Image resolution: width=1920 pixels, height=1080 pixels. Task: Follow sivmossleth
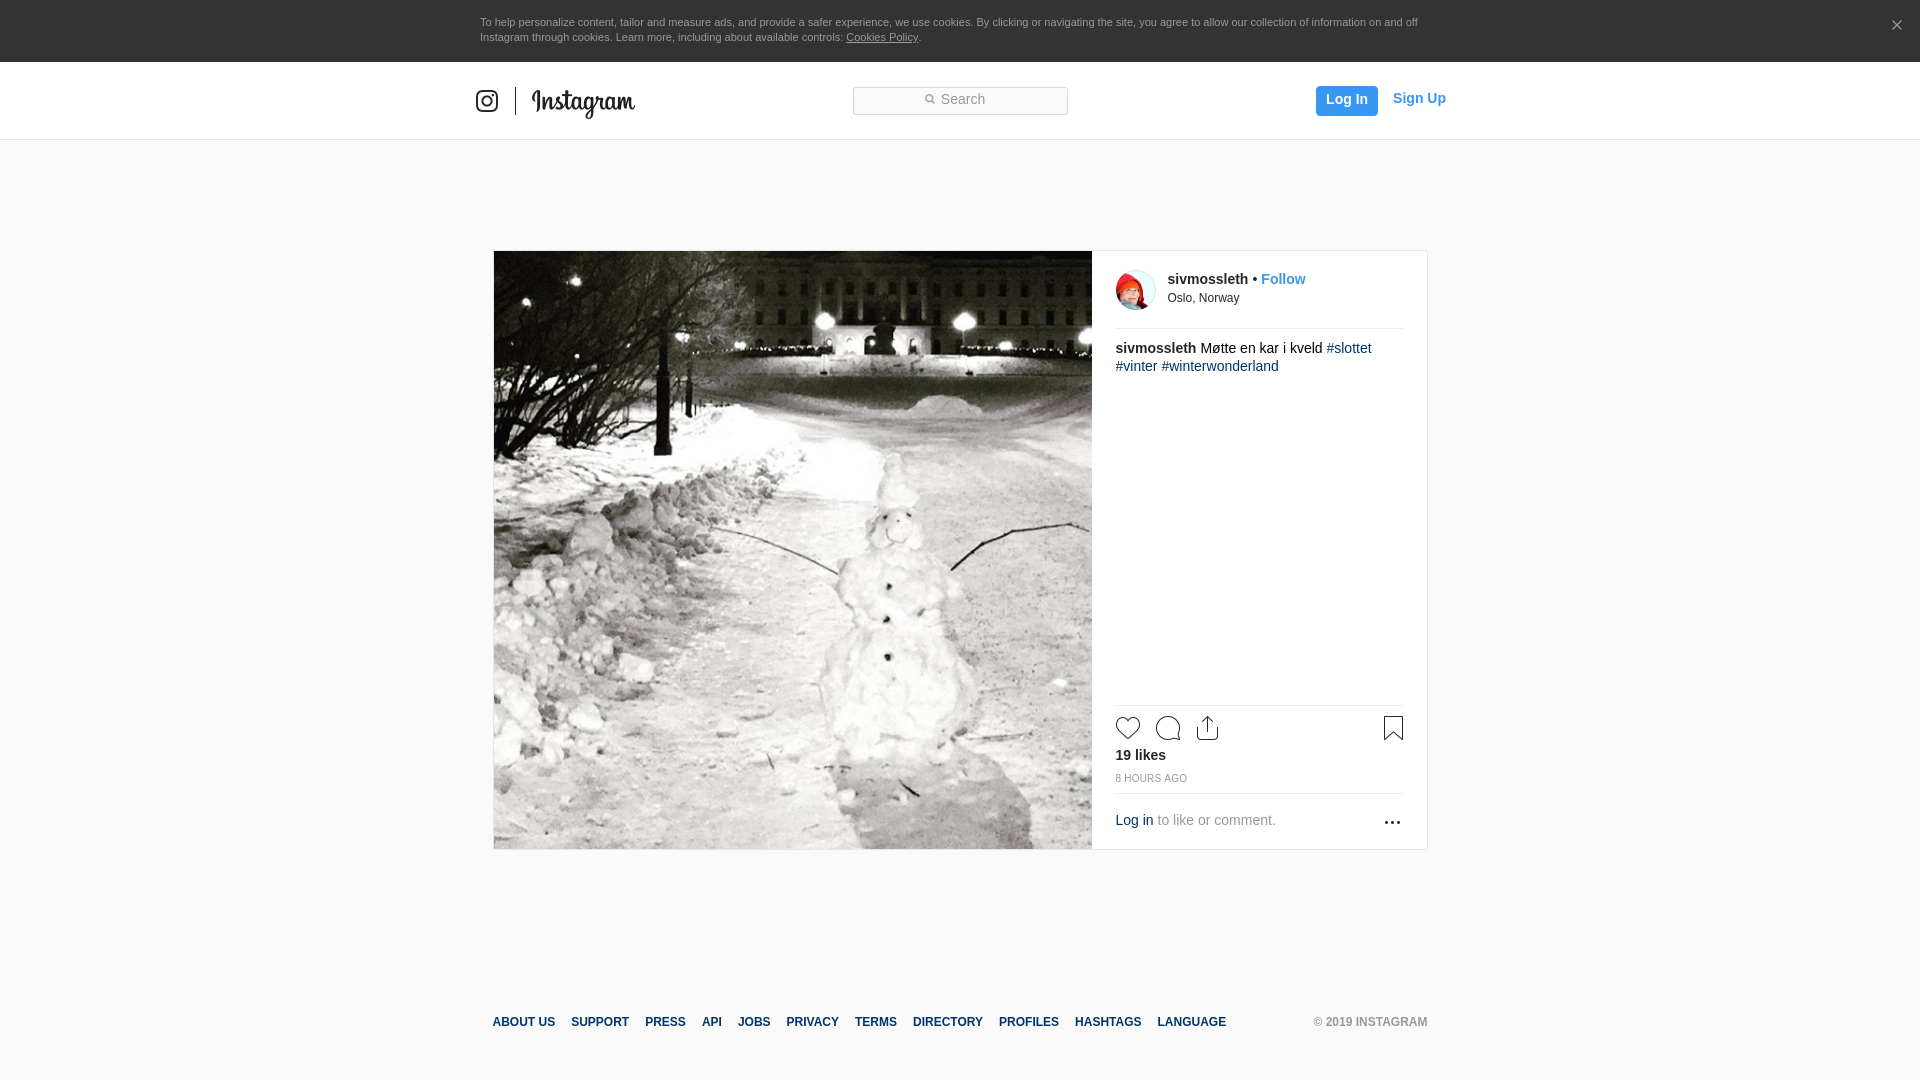point(1283,279)
